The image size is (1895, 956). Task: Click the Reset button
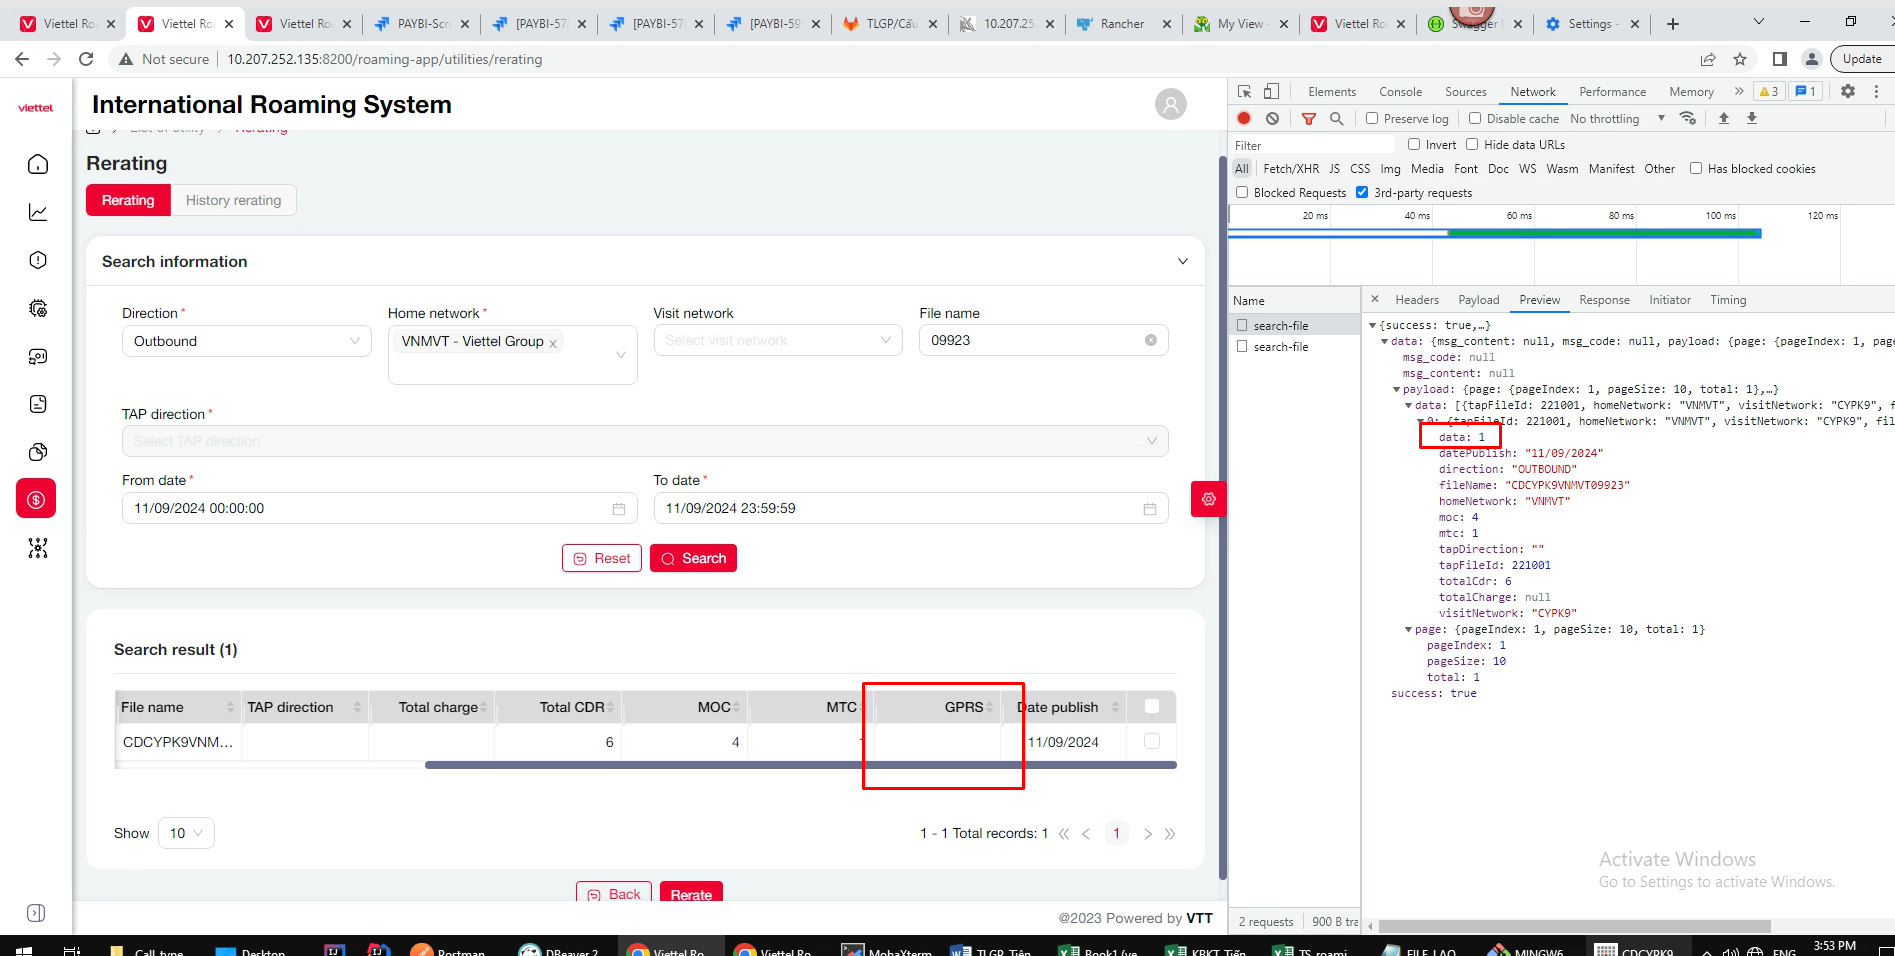coord(602,558)
